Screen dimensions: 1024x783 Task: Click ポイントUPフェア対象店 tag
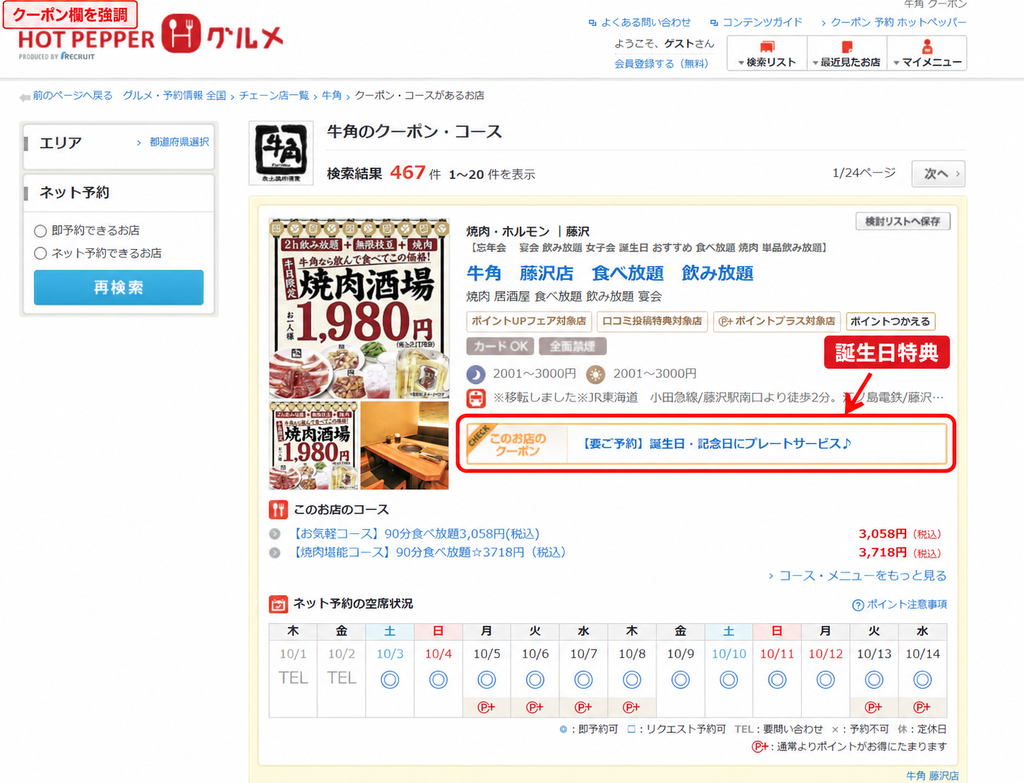pos(529,321)
